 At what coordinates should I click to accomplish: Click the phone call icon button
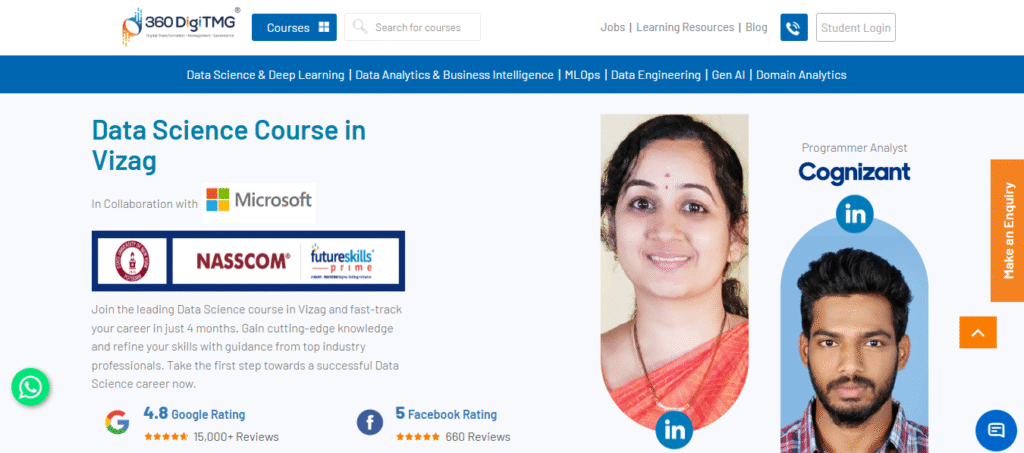[x=793, y=27]
